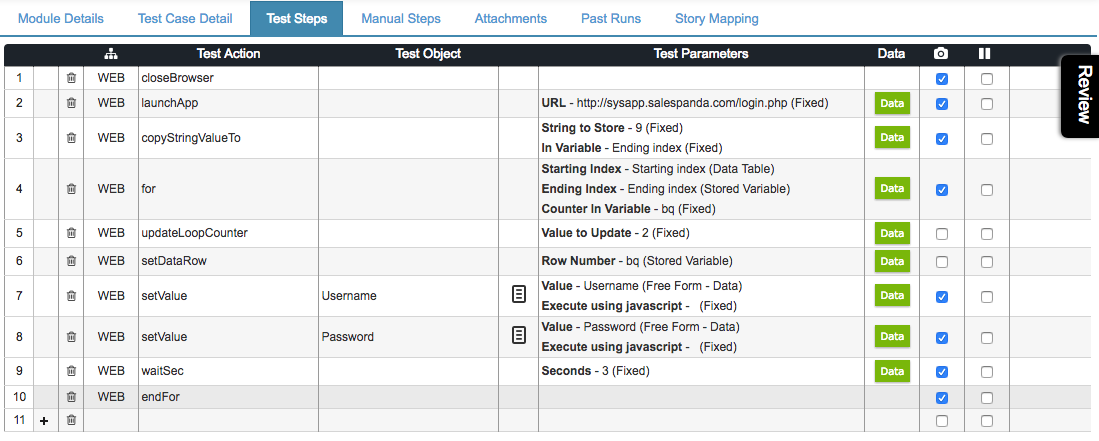Toggle screenshot checkbox for endFor step

point(942,398)
